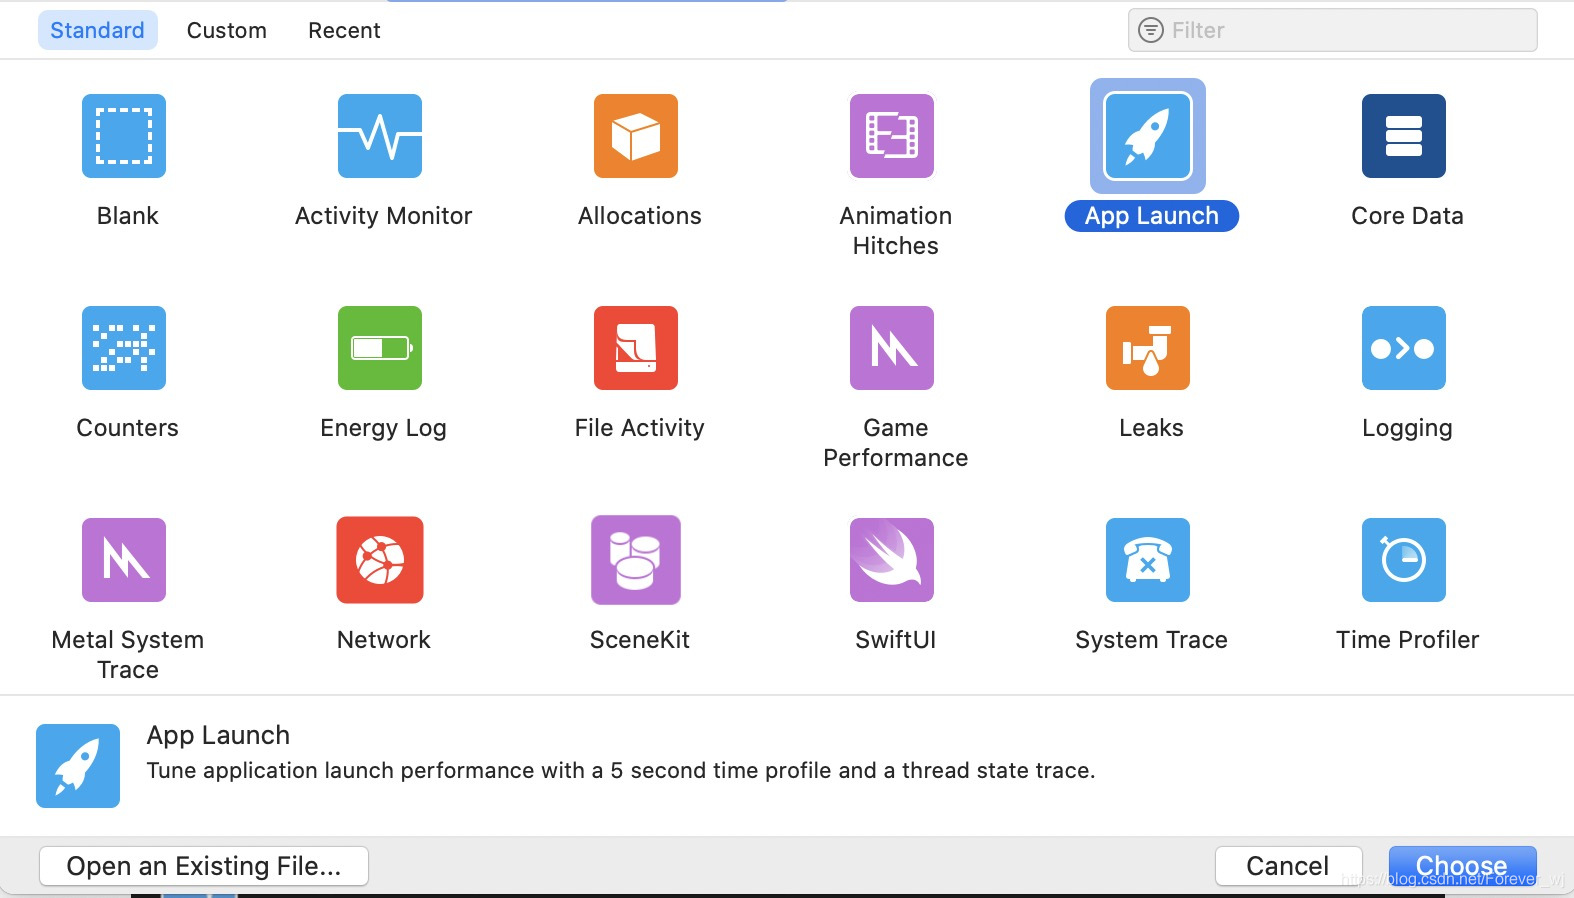Screen dimensions: 1574x898
Task: Select the Animation Hitches icon
Action: 892,136
